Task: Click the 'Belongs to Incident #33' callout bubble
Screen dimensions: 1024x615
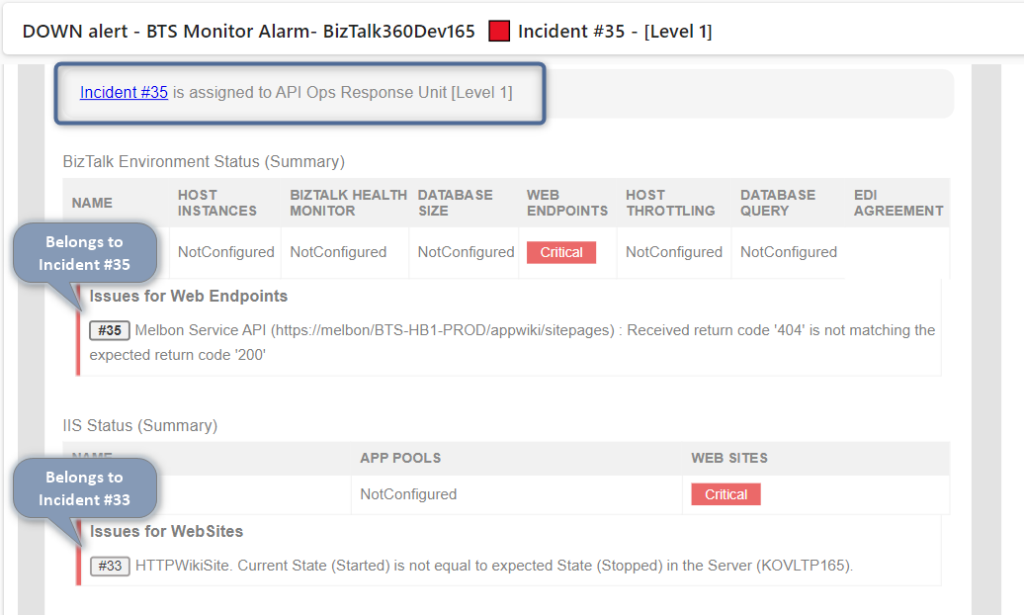Action: pos(84,488)
